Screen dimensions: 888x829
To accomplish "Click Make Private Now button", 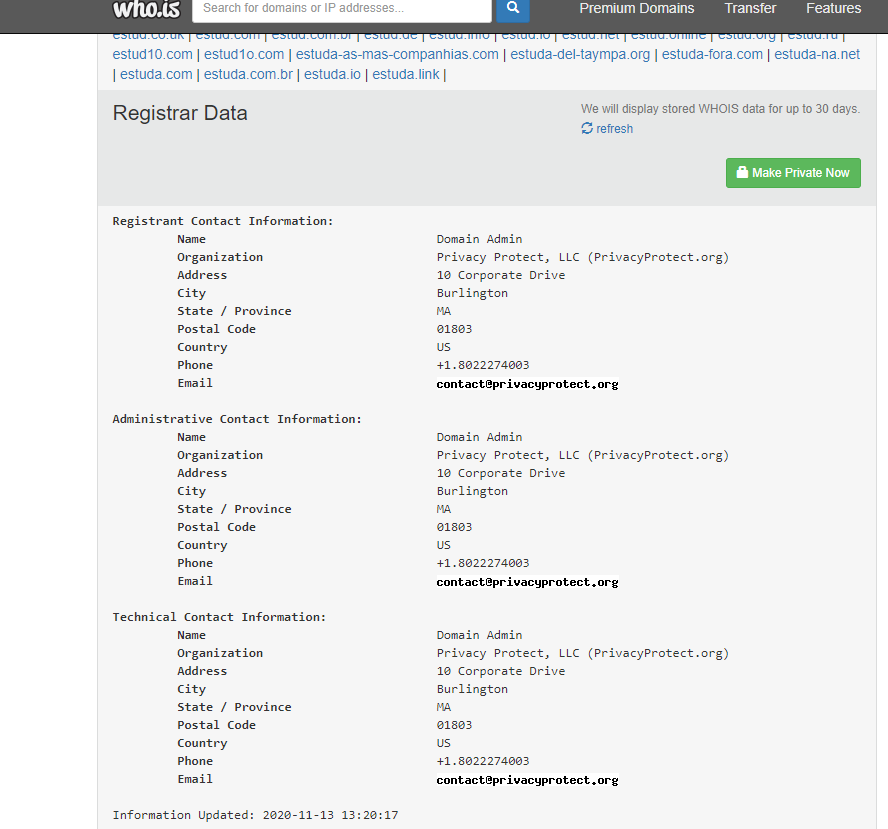I will click(793, 173).
